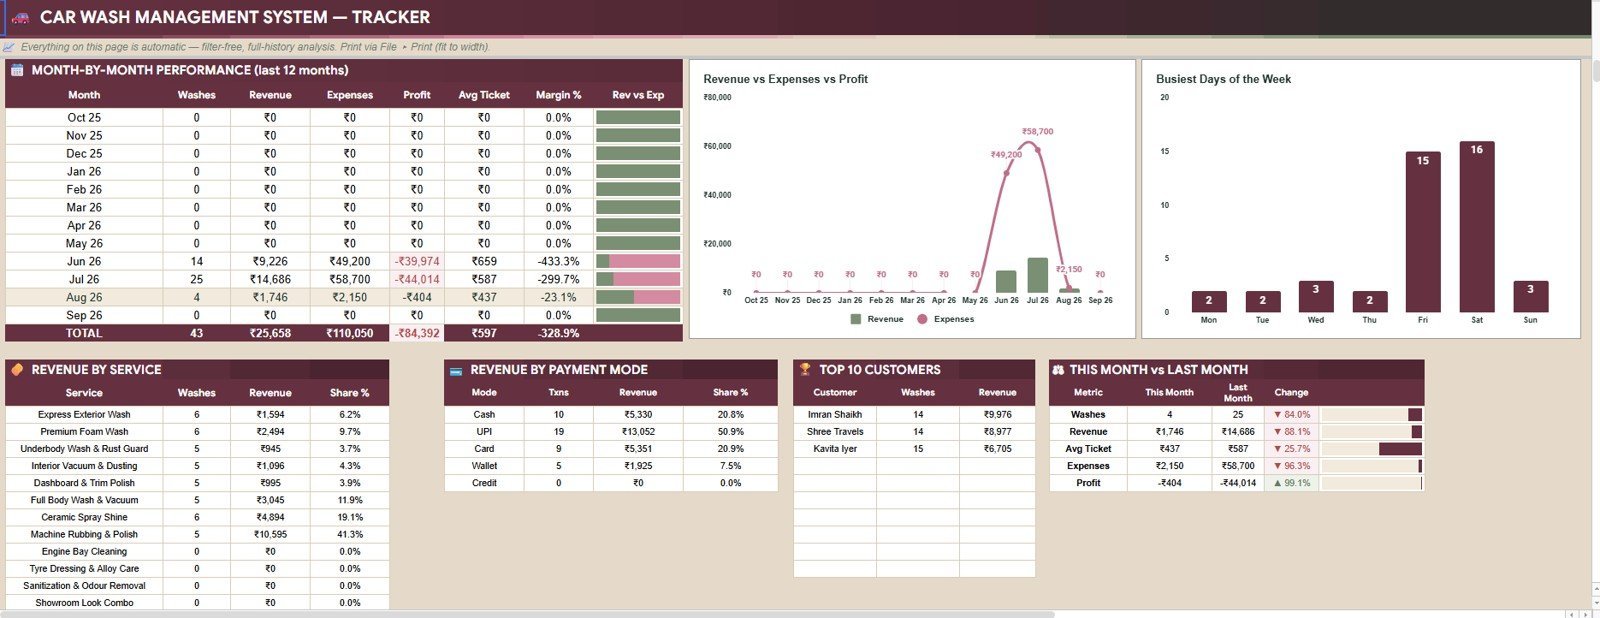This screenshot has height=618, width=1600.
Task: Click the car icon beside the tracker title
Action: 19,17
